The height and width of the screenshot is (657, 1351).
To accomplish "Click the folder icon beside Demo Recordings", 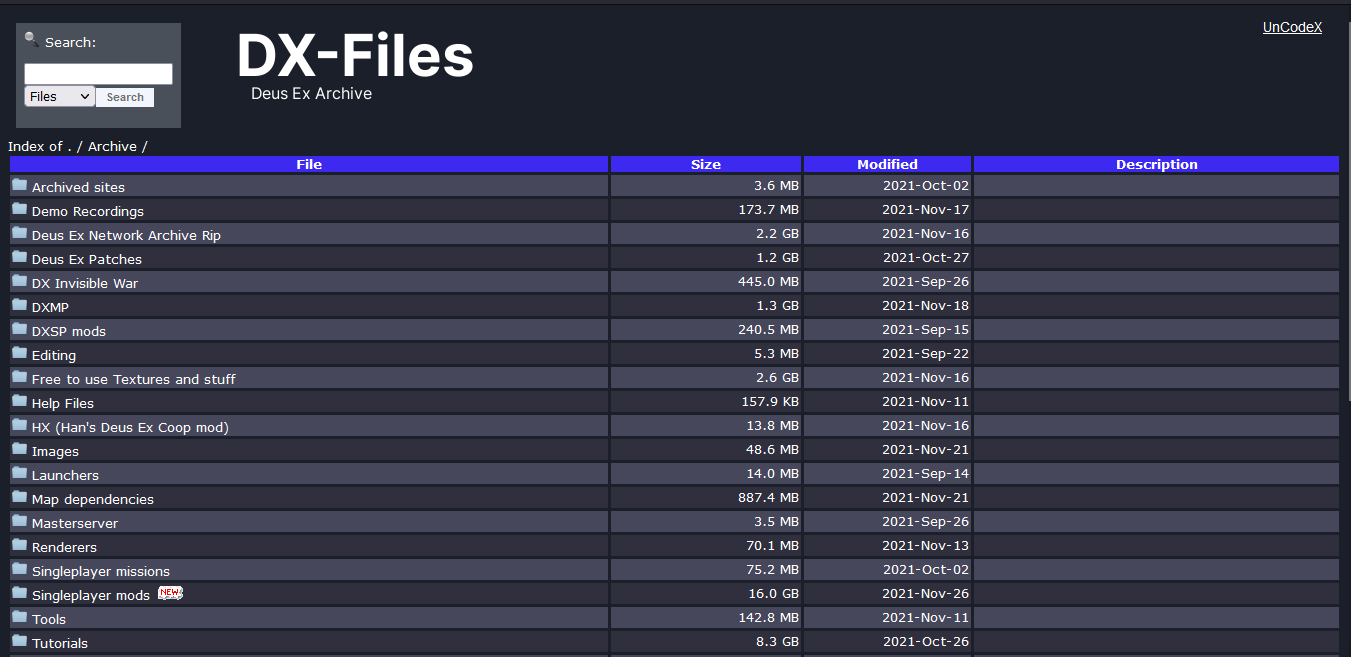I will pos(20,209).
